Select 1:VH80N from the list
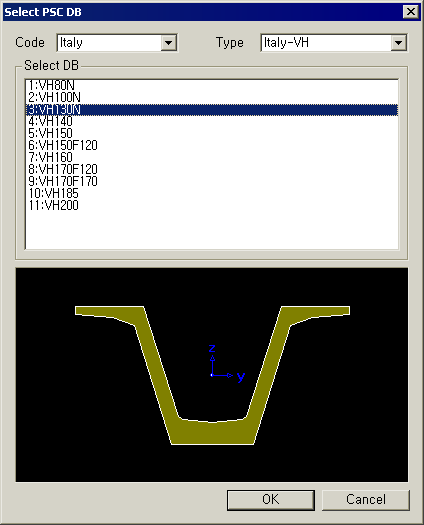The width and height of the screenshot is (424, 525). (x=212, y=85)
